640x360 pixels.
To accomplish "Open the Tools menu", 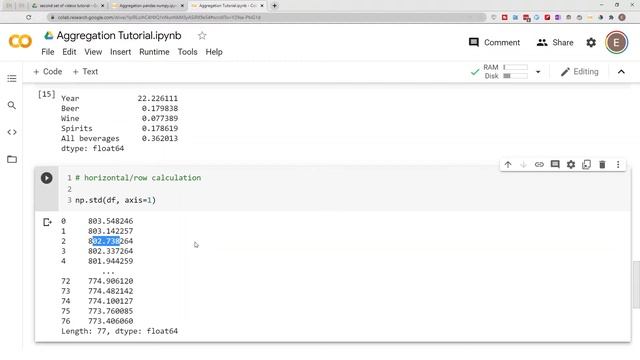I will click(187, 52).
